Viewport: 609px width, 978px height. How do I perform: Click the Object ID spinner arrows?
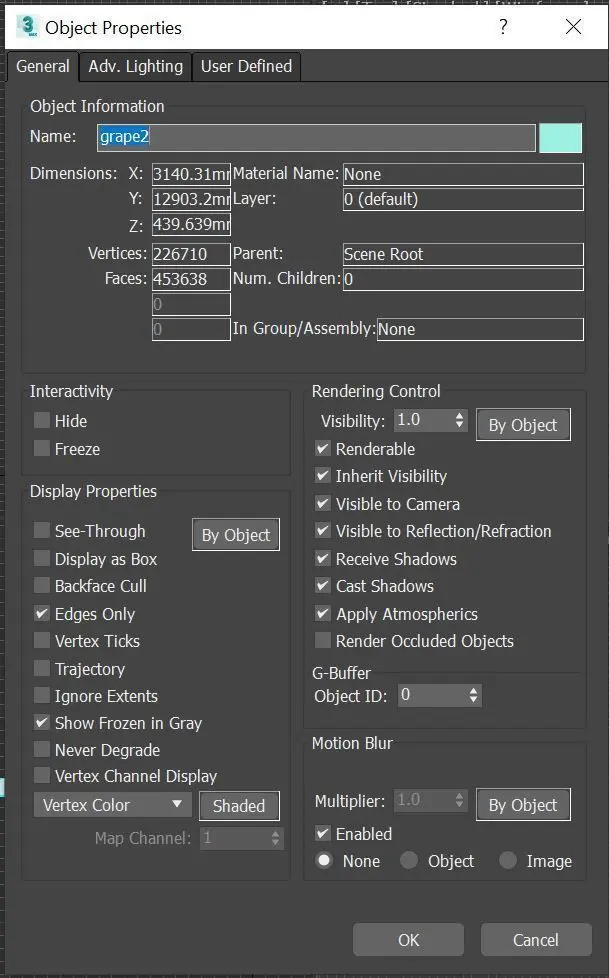tap(473, 694)
